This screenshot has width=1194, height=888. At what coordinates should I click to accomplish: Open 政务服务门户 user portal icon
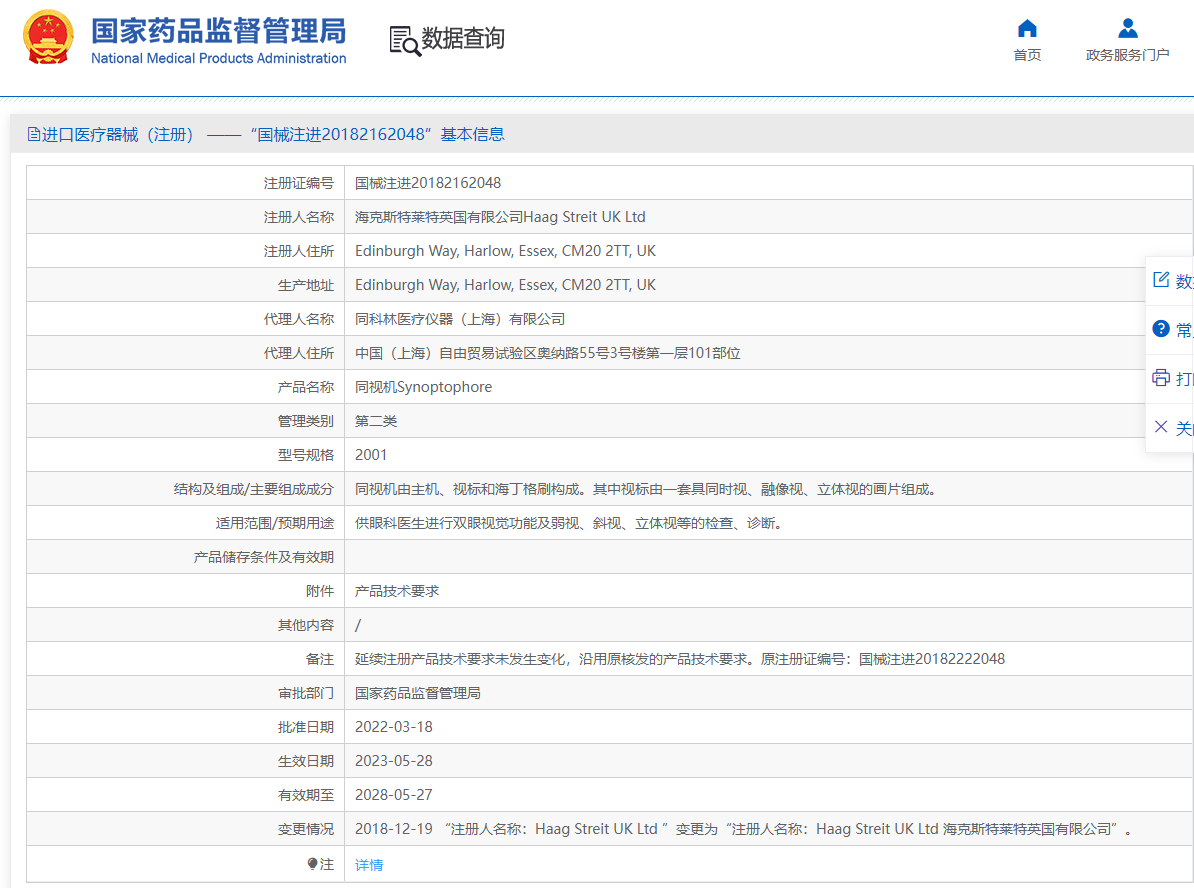point(1127,28)
